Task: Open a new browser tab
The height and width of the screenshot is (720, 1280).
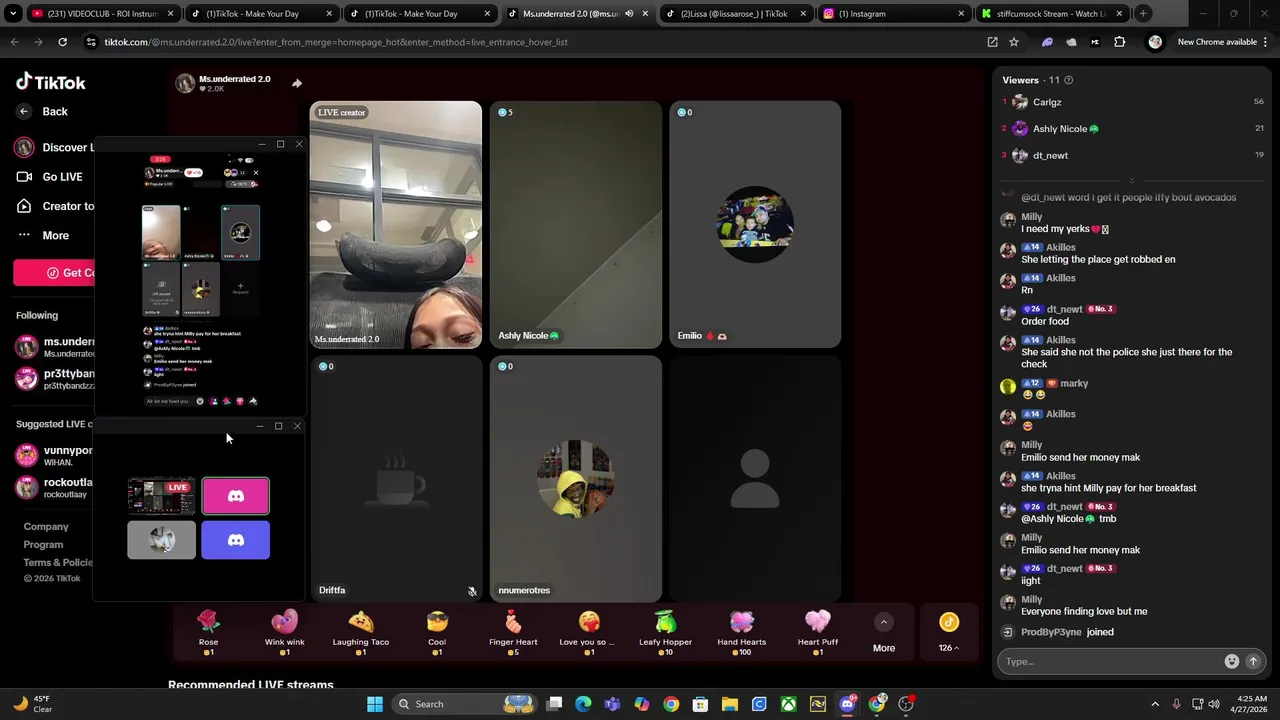Action: [x=1143, y=14]
